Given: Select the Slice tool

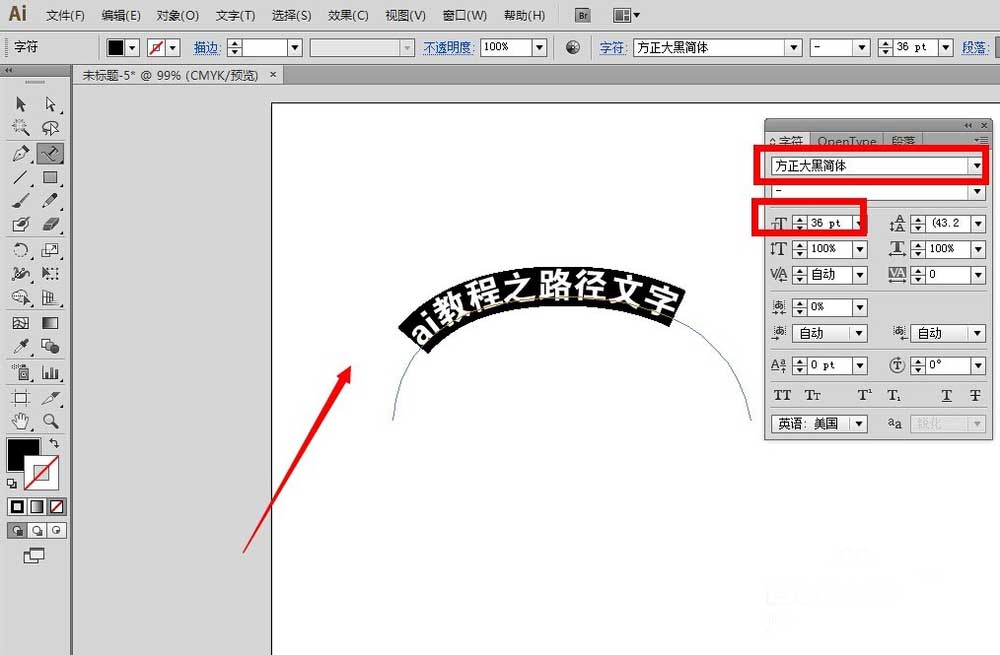Looking at the screenshot, I should pyautogui.click(x=50, y=398).
